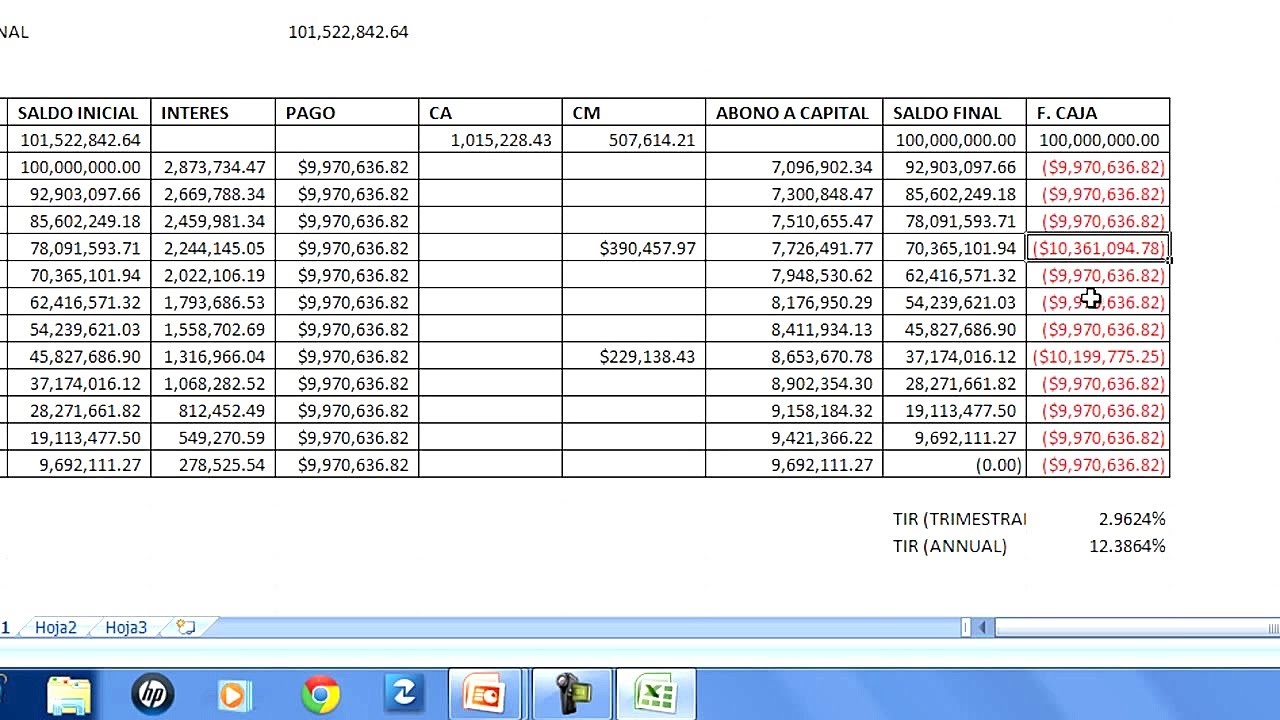The image size is (1280, 720).
Task: Open Google Chrome from the taskbar
Action: coord(320,695)
